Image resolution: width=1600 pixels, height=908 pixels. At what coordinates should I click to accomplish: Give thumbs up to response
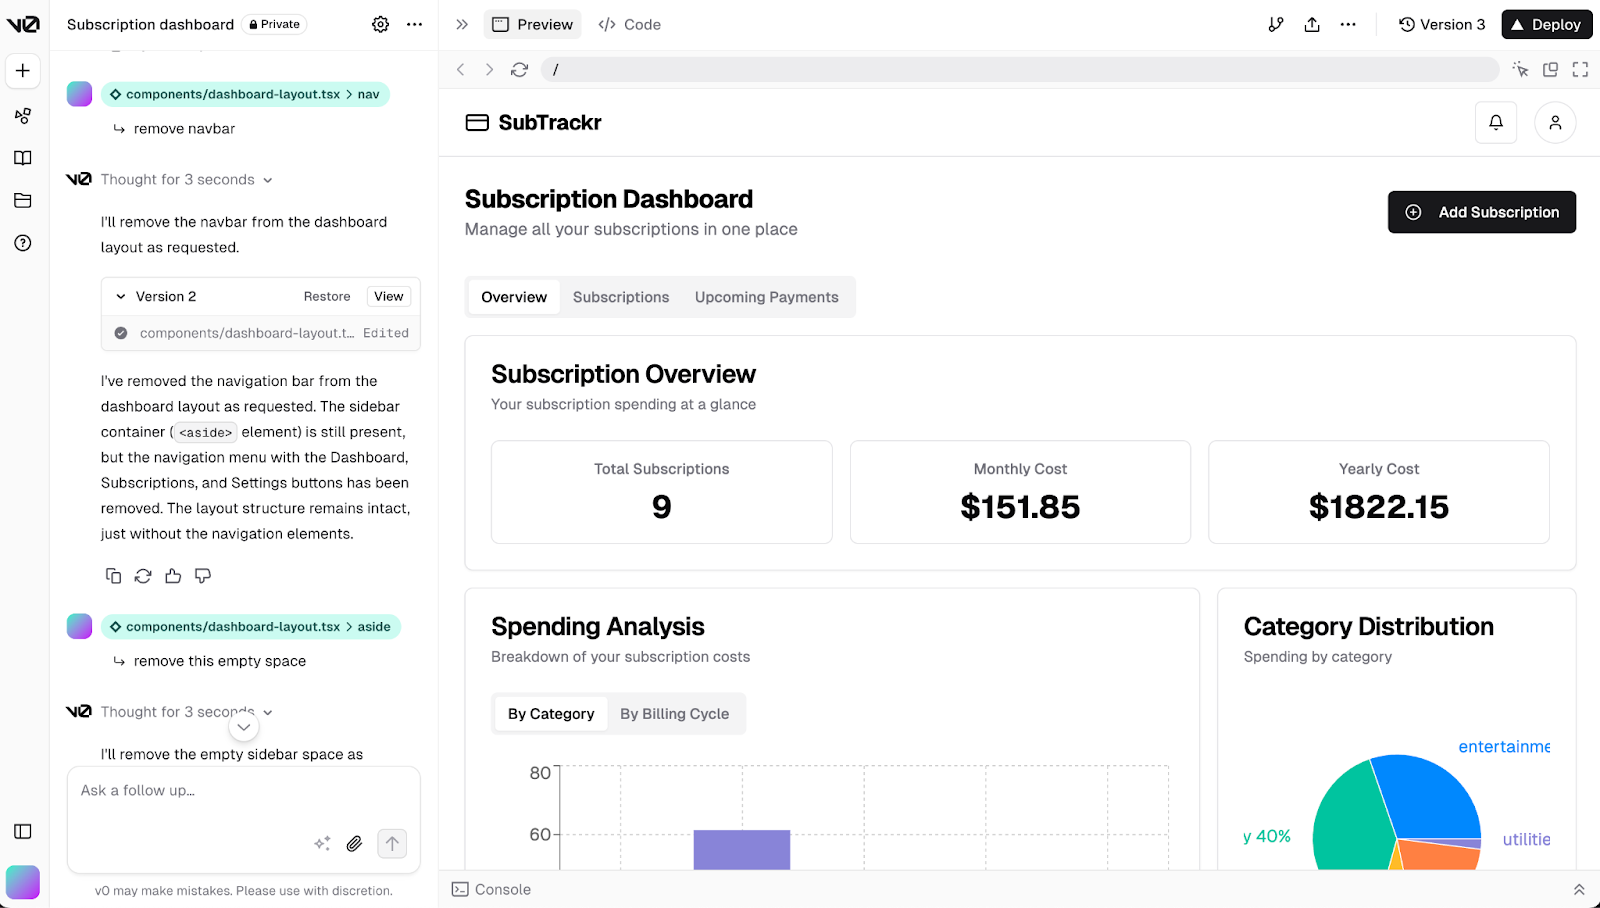click(173, 576)
